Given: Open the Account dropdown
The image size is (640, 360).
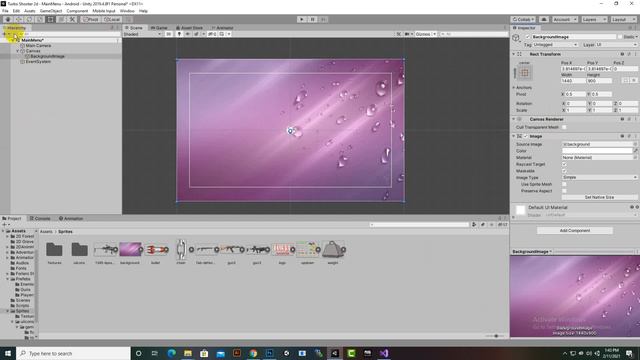Looking at the screenshot, I should [x=564, y=19].
